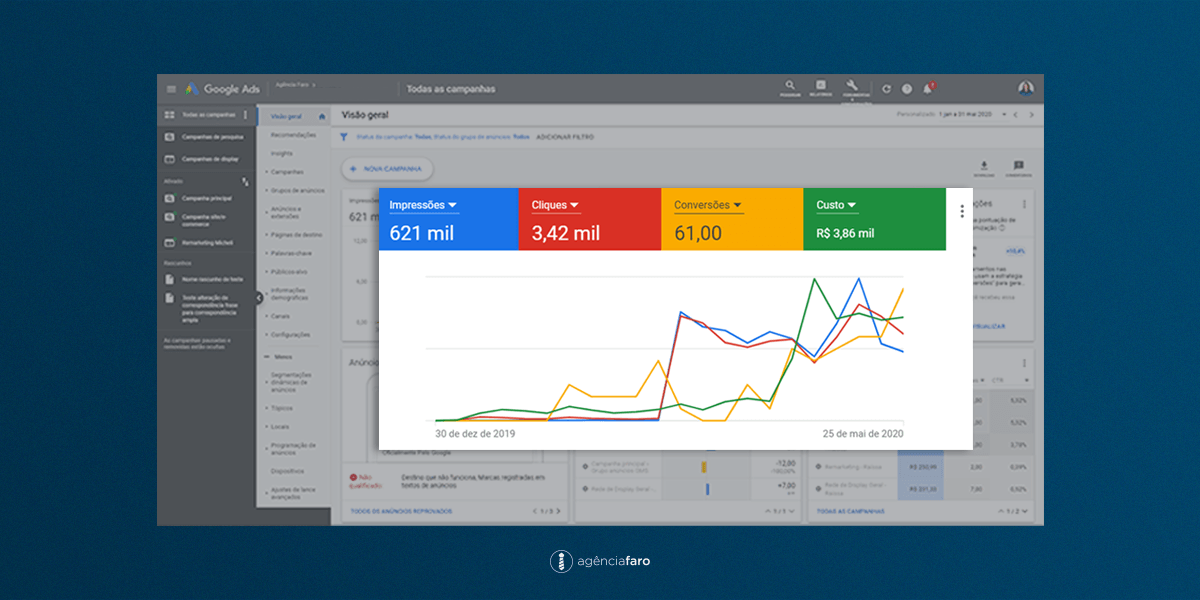The width and height of the screenshot is (1200, 600).
Task: Select Todas as campanhas in sidebar
Action: point(208,115)
